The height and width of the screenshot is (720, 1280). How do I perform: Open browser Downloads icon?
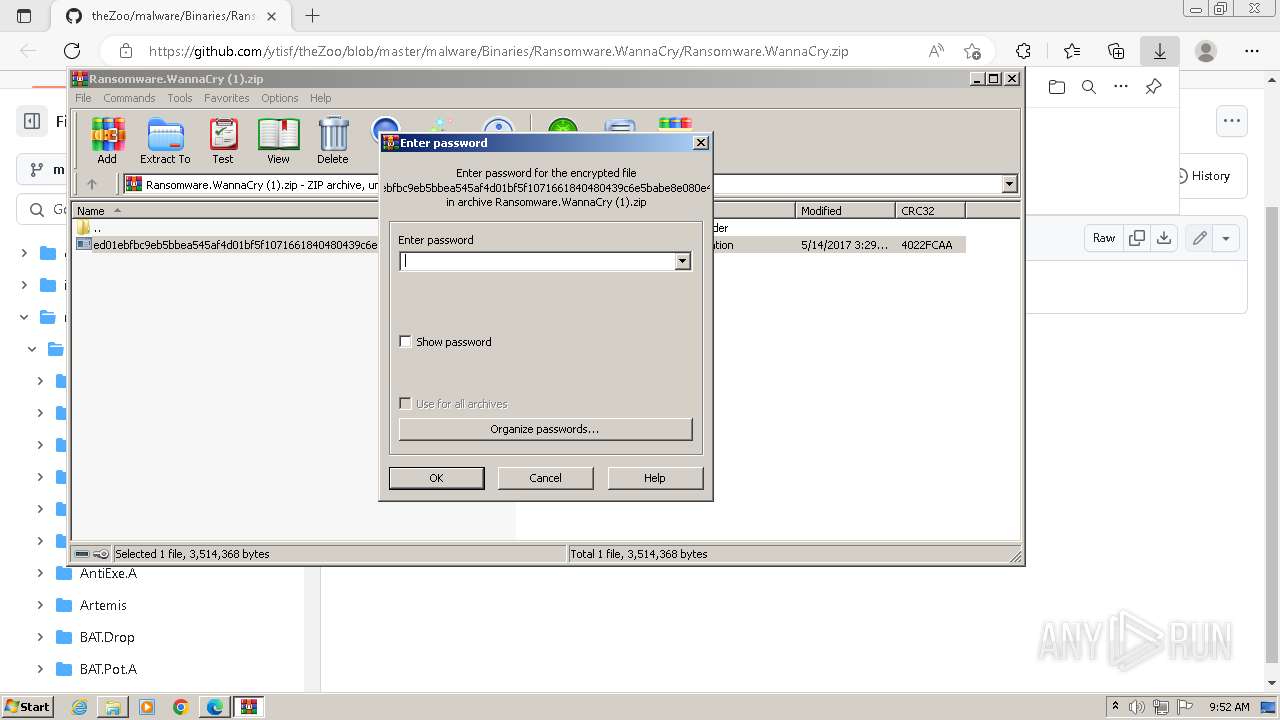1160,51
